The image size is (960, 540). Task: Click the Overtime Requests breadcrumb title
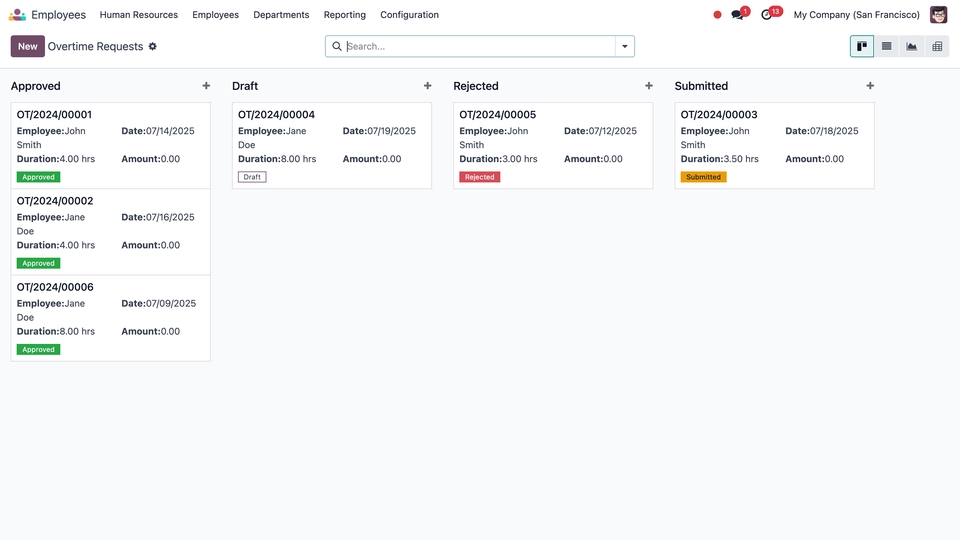96,47
